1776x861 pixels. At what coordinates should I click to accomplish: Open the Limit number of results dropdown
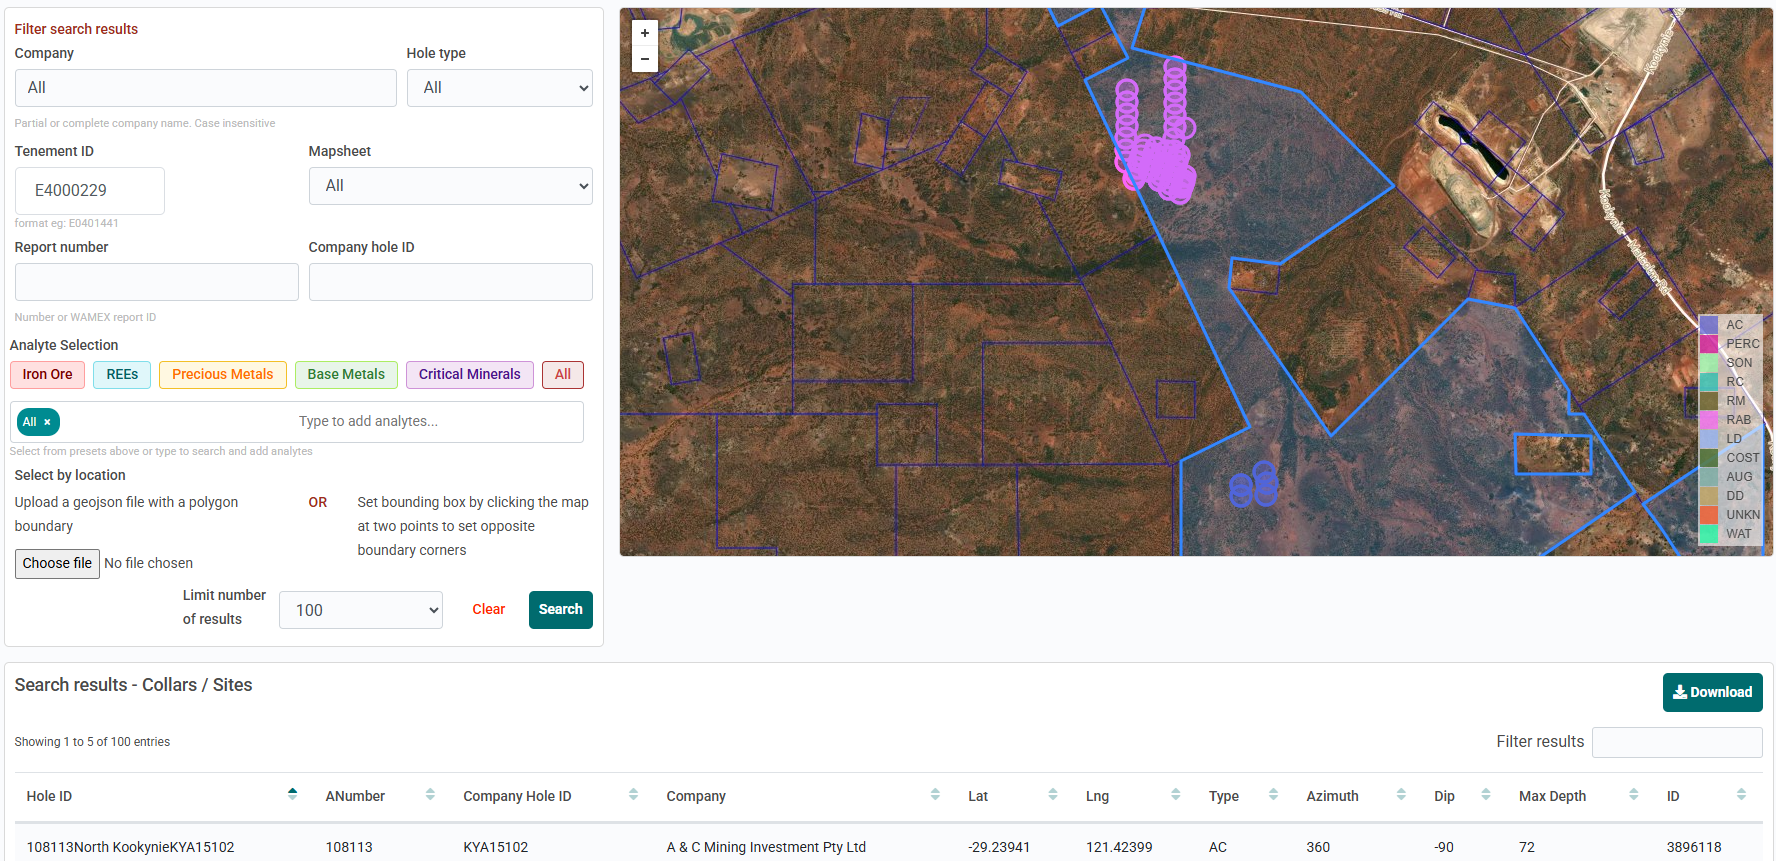tap(361, 610)
